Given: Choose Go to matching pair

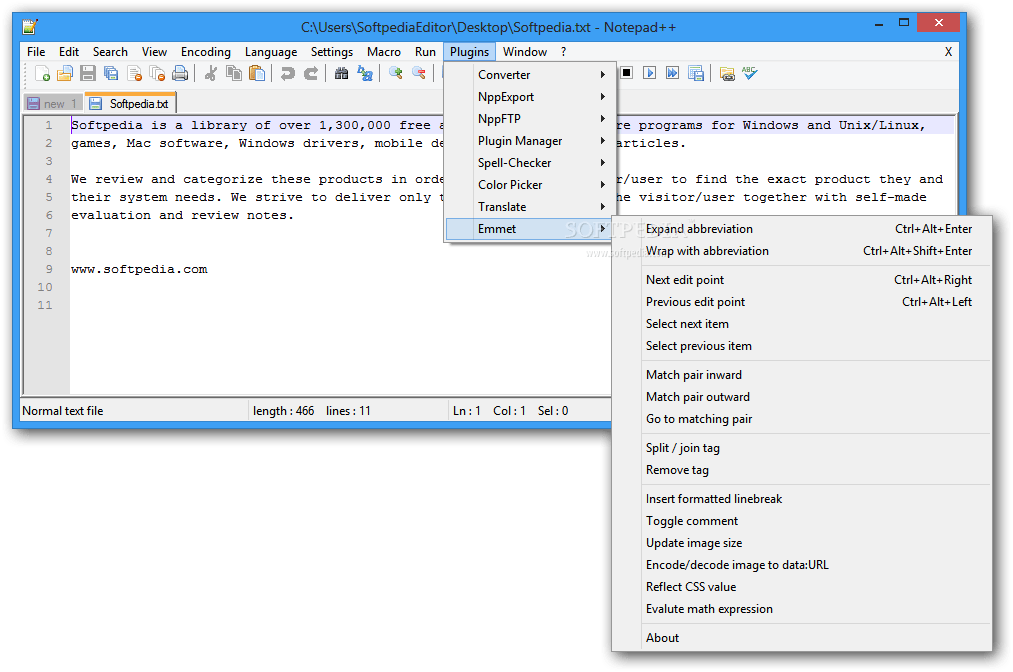Looking at the screenshot, I should point(802,419).
